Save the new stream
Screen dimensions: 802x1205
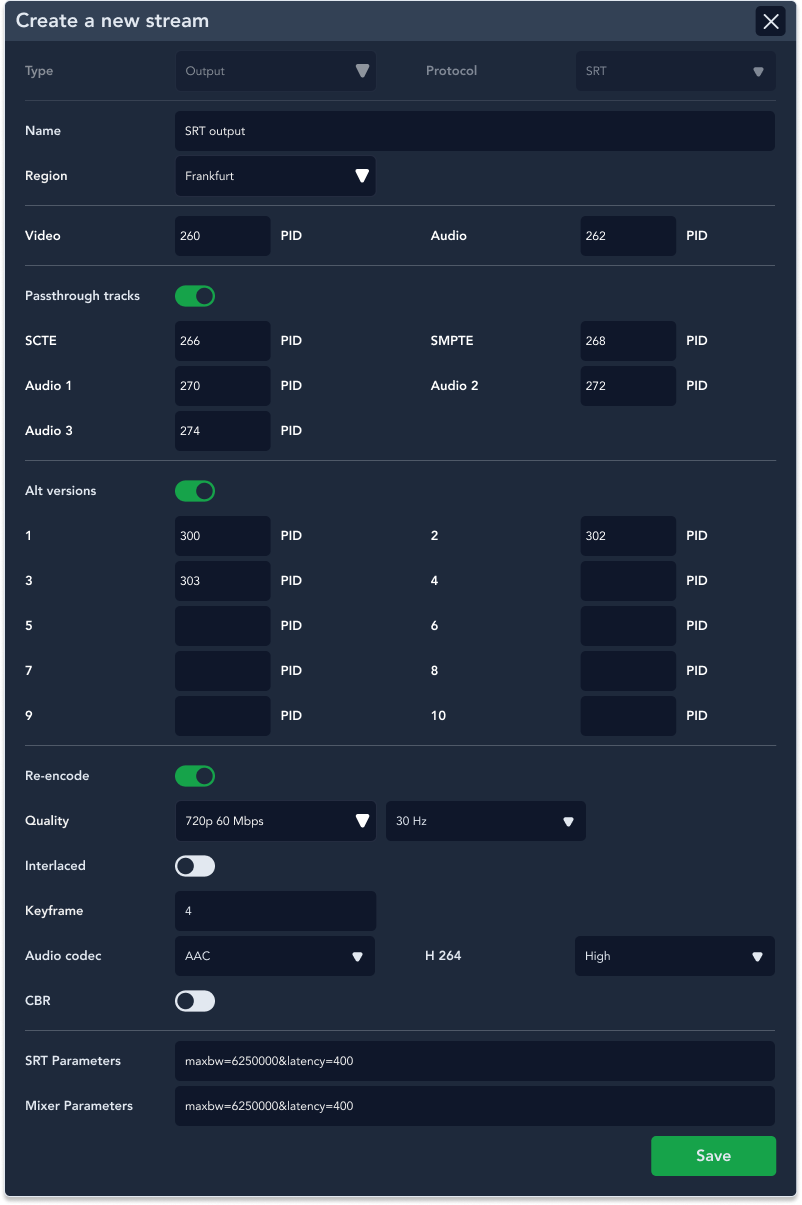713,1155
